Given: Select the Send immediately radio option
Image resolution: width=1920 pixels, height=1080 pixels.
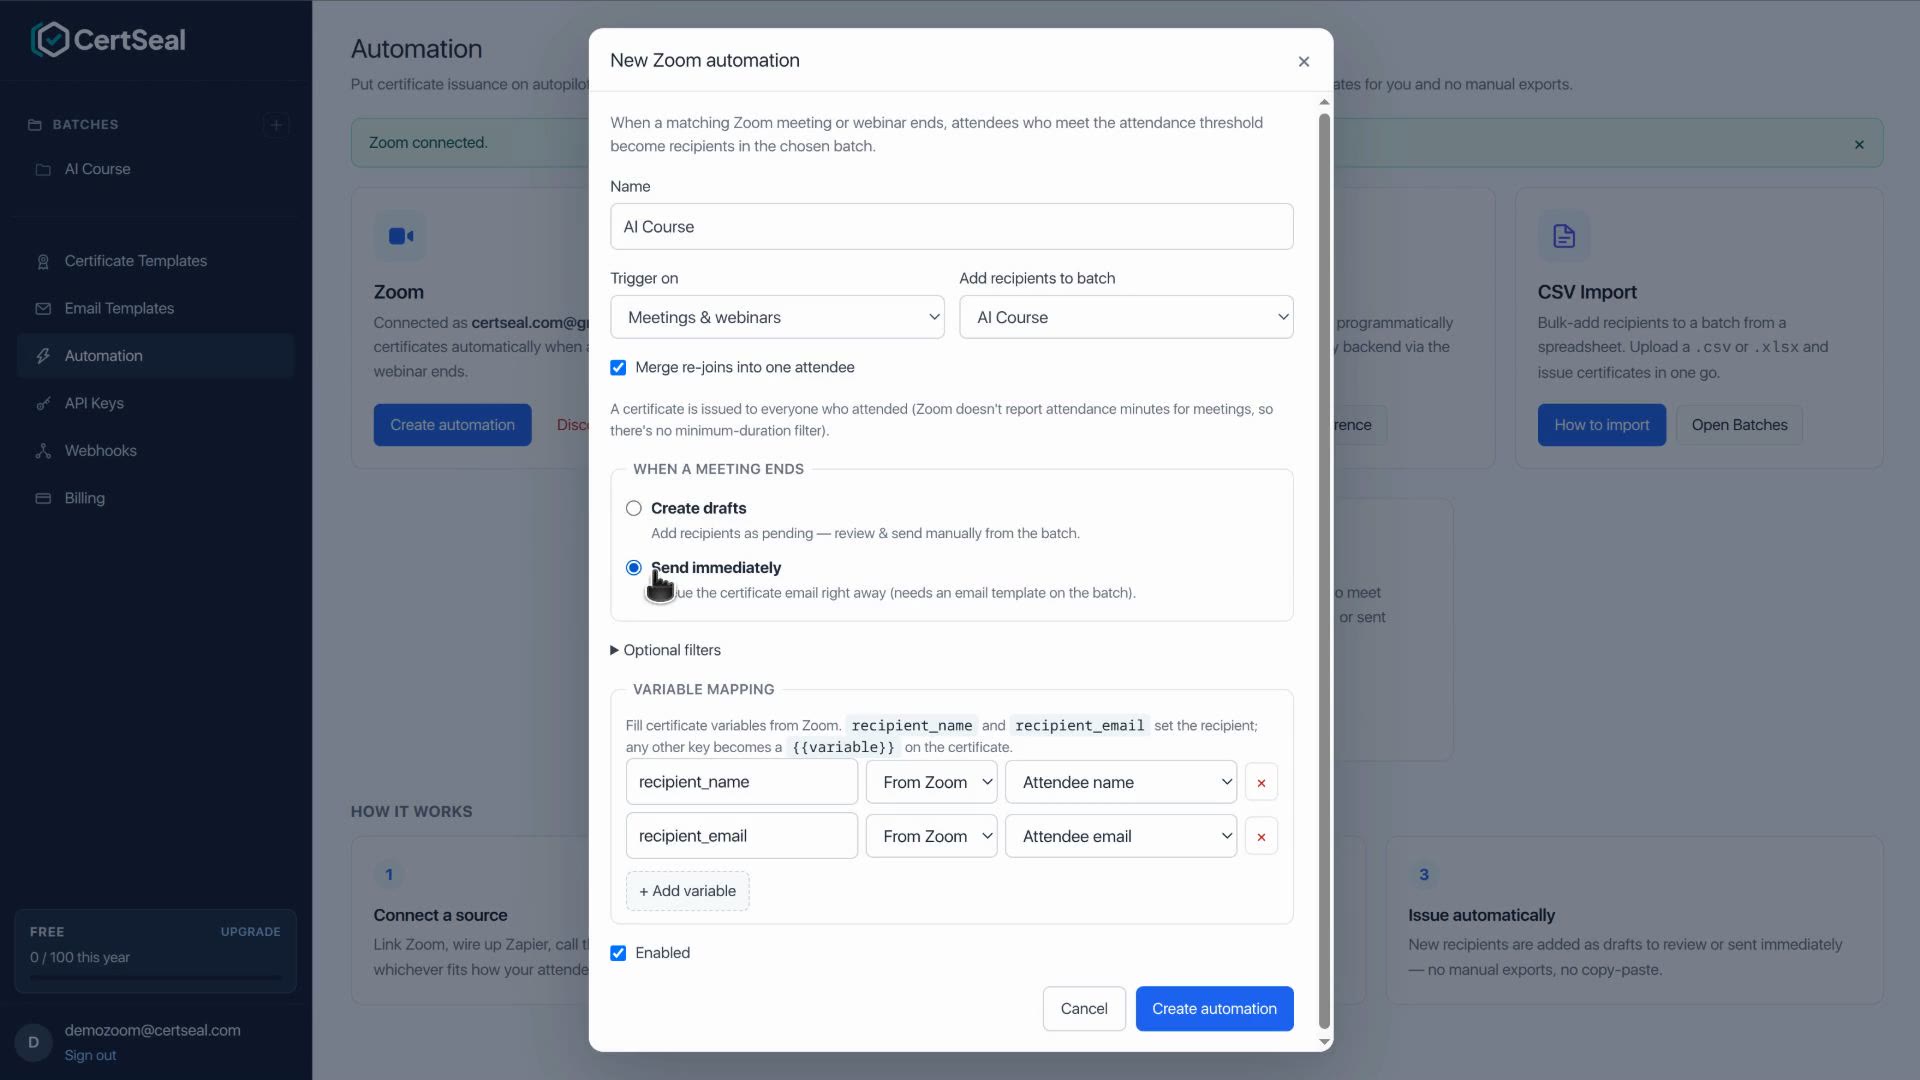Looking at the screenshot, I should pyautogui.click(x=634, y=568).
